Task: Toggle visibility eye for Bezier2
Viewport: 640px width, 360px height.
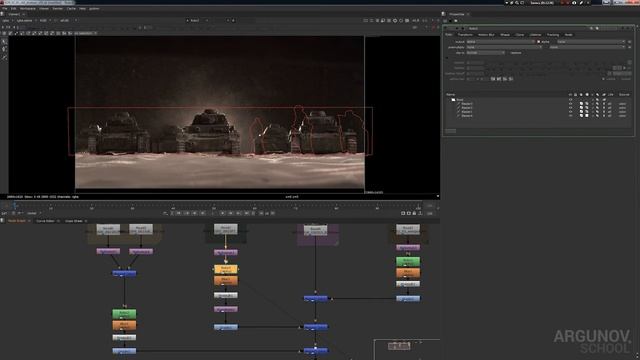Action: 571,108
